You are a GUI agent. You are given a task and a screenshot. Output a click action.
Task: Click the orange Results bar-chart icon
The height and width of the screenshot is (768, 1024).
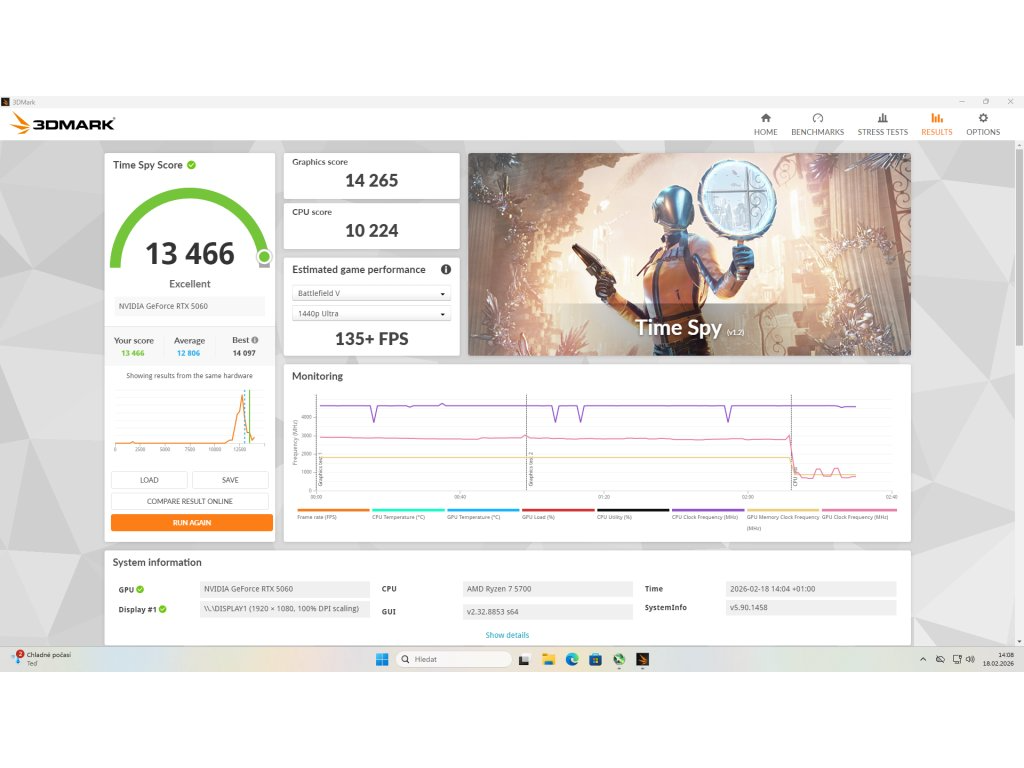pyautogui.click(x=936, y=118)
